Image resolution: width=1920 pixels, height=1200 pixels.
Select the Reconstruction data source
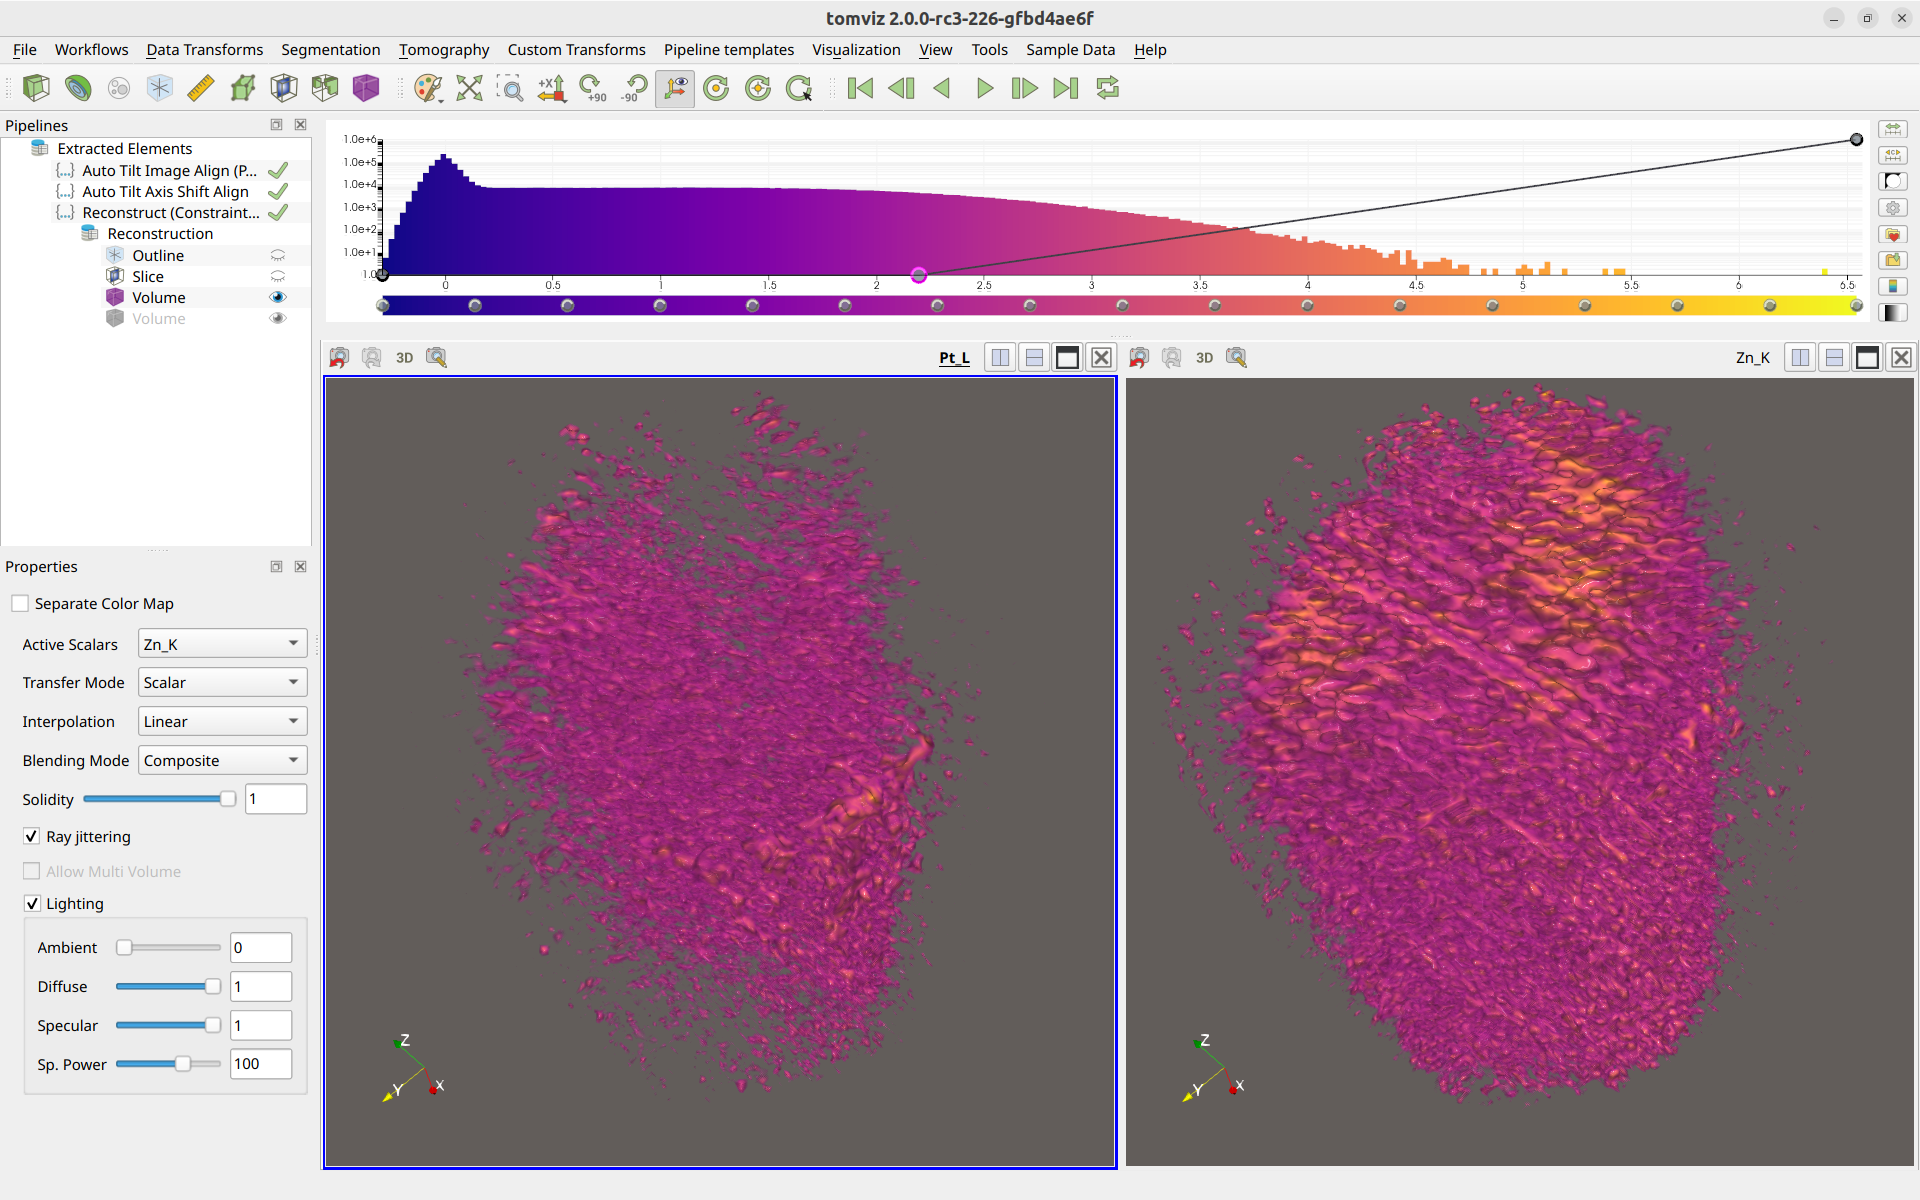click(160, 233)
